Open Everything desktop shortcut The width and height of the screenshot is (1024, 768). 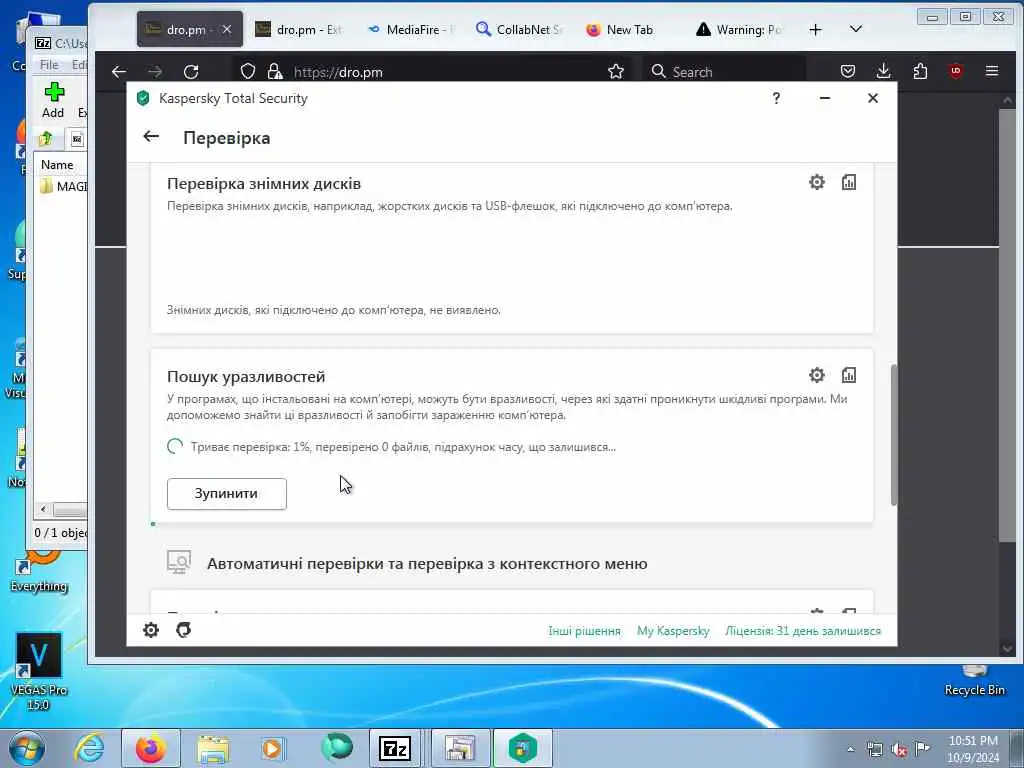point(39,571)
